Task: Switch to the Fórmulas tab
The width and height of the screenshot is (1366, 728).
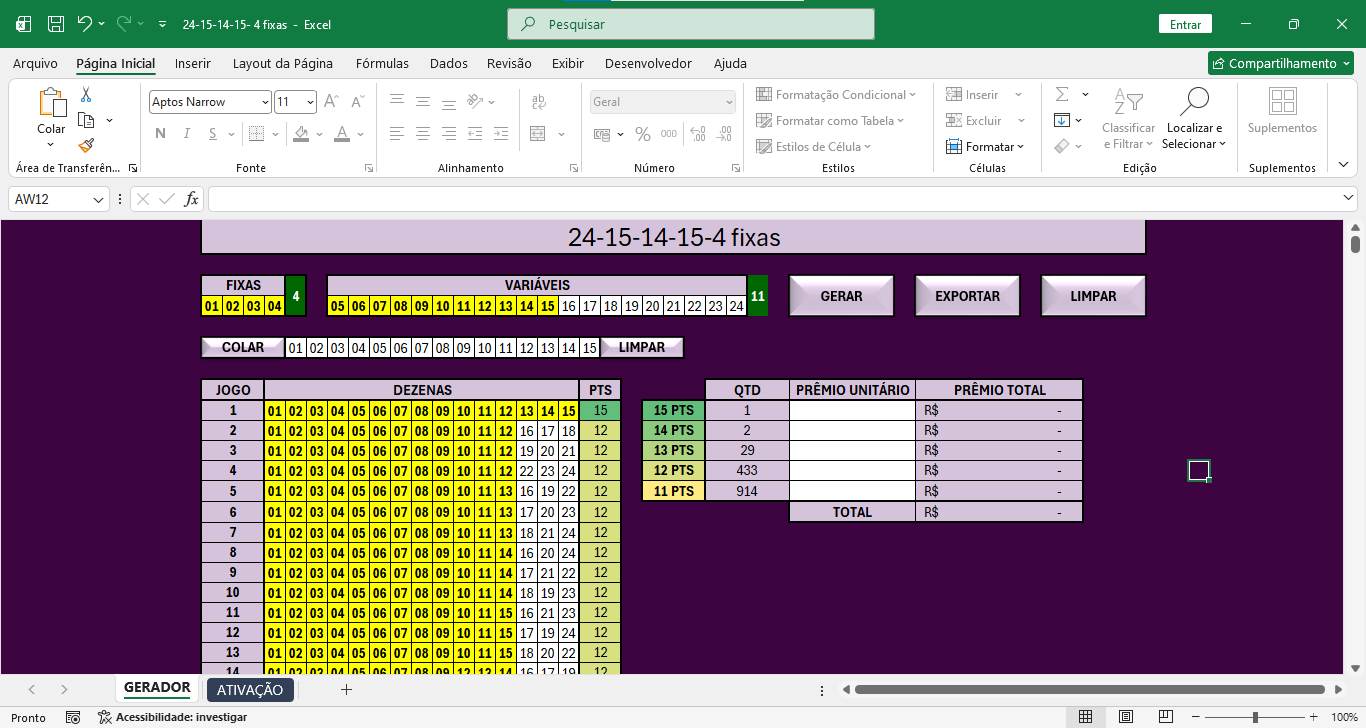Action: (382, 63)
